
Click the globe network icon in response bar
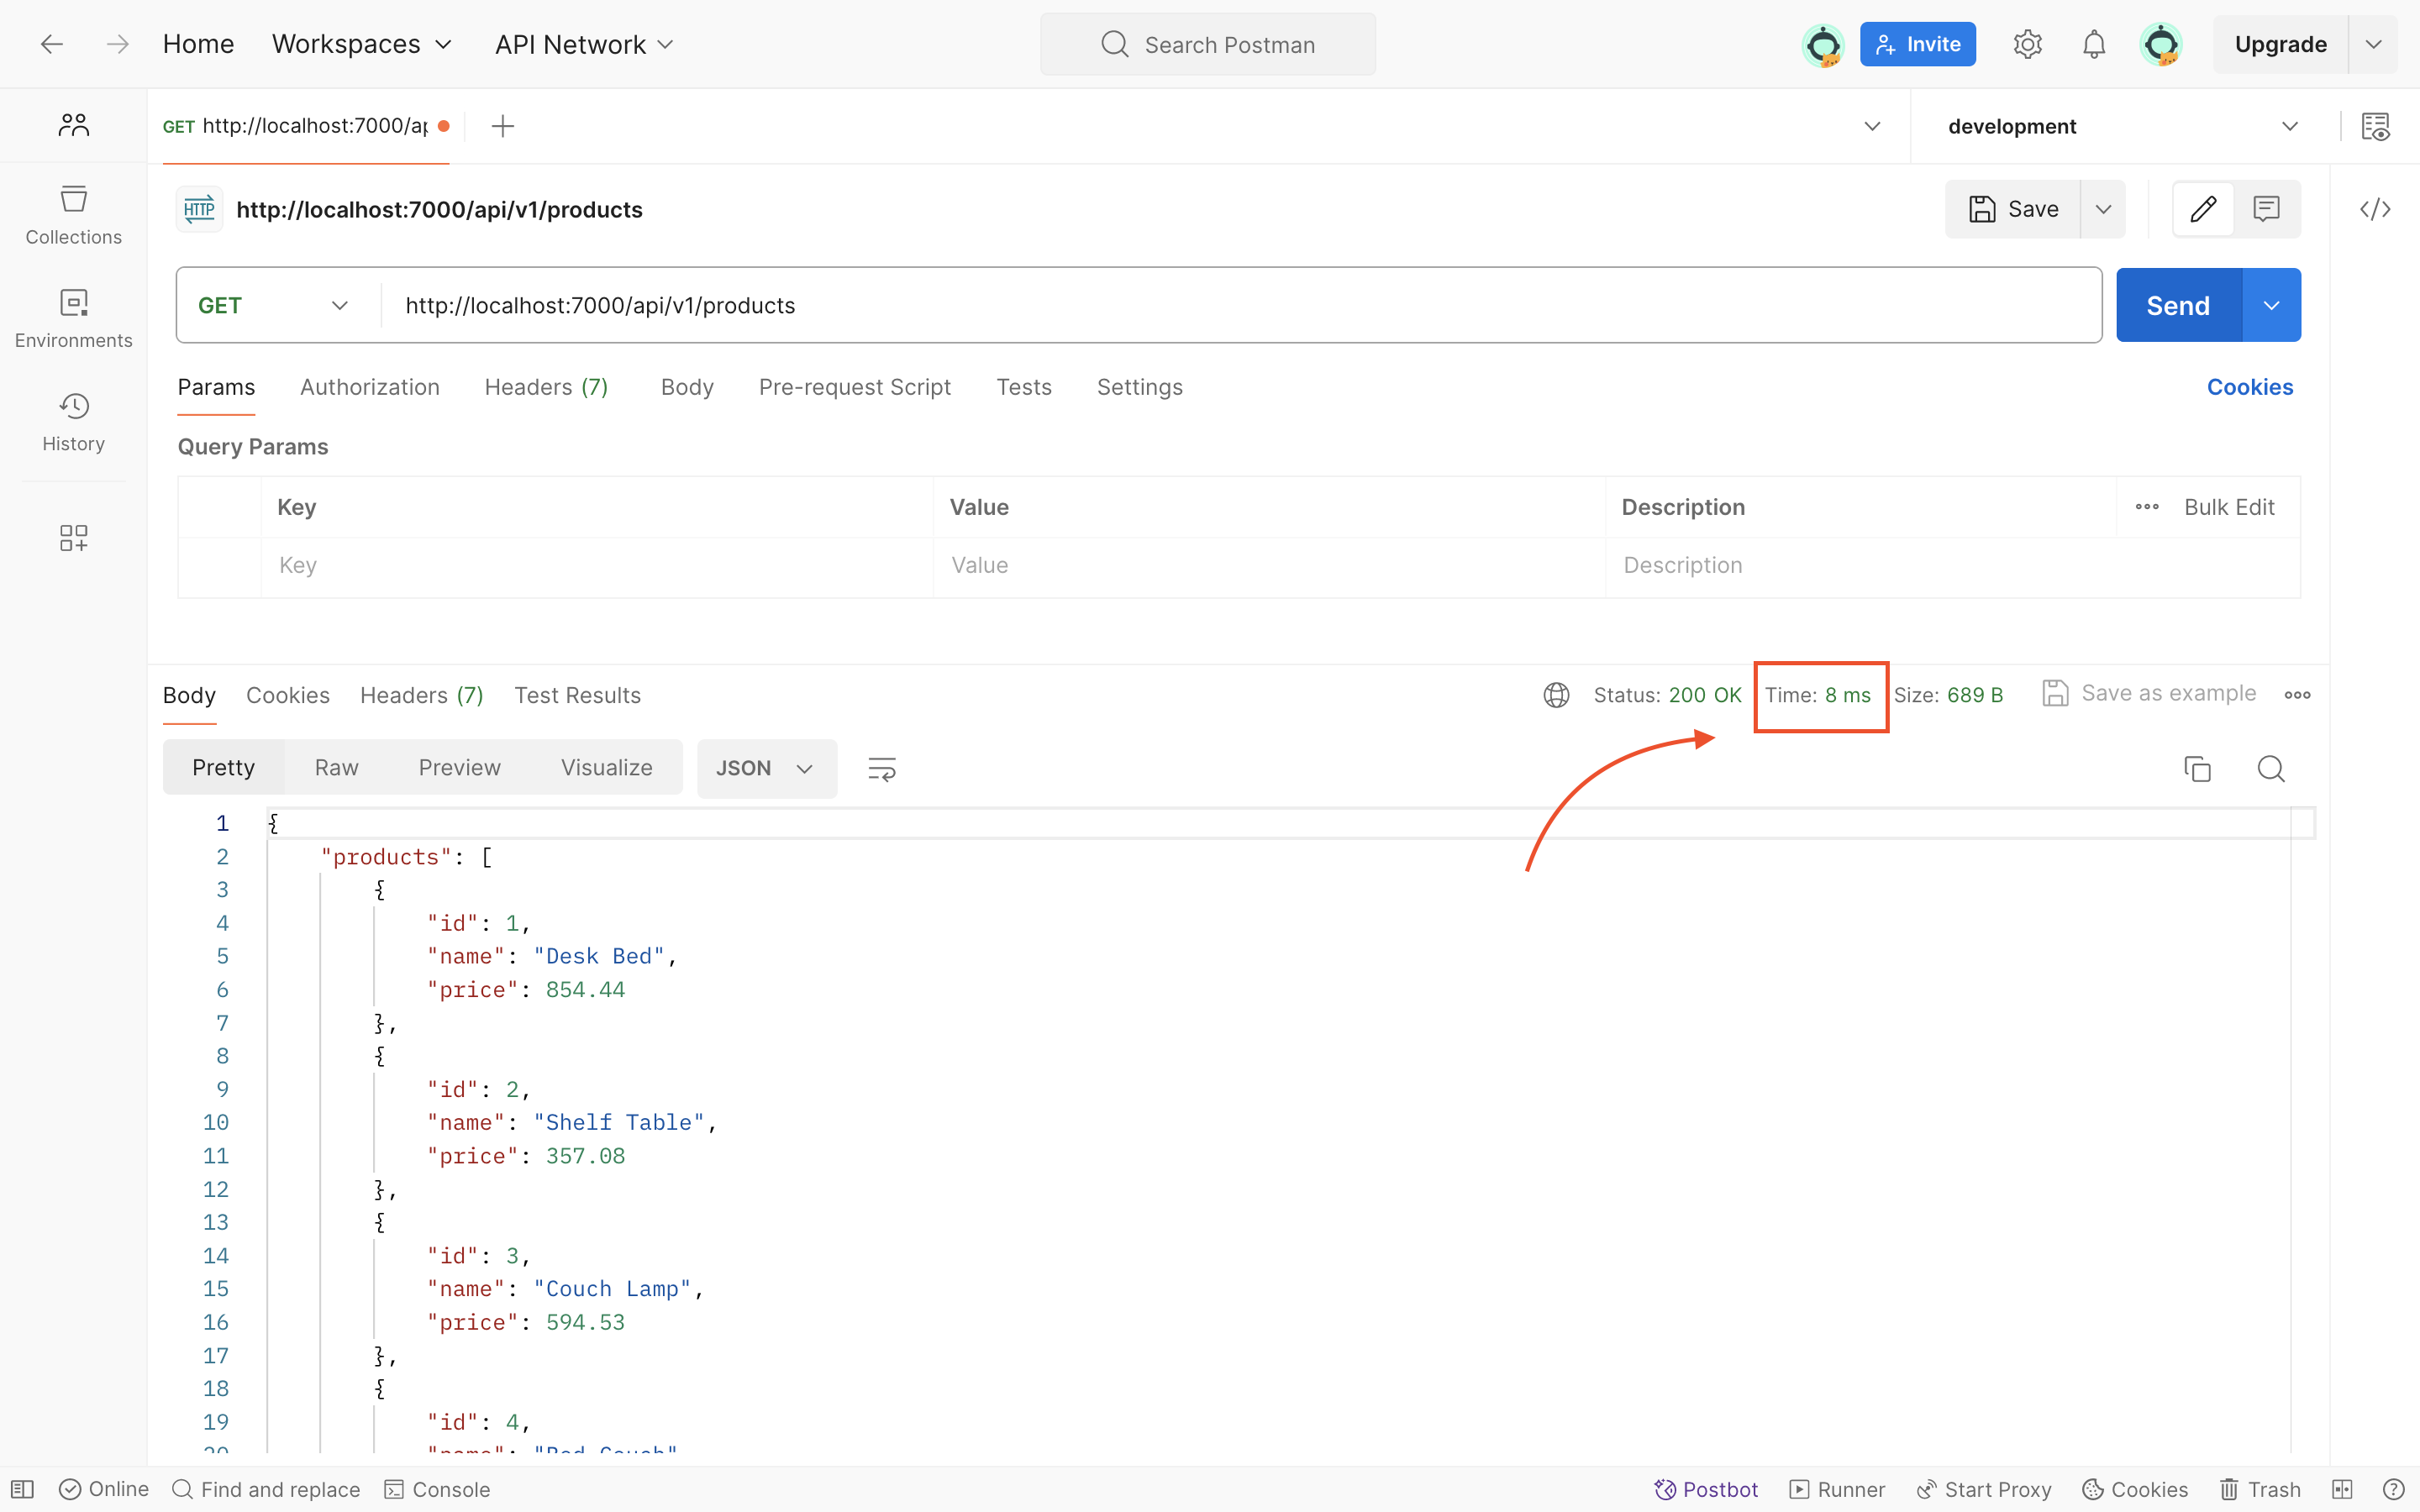tap(1556, 695)
